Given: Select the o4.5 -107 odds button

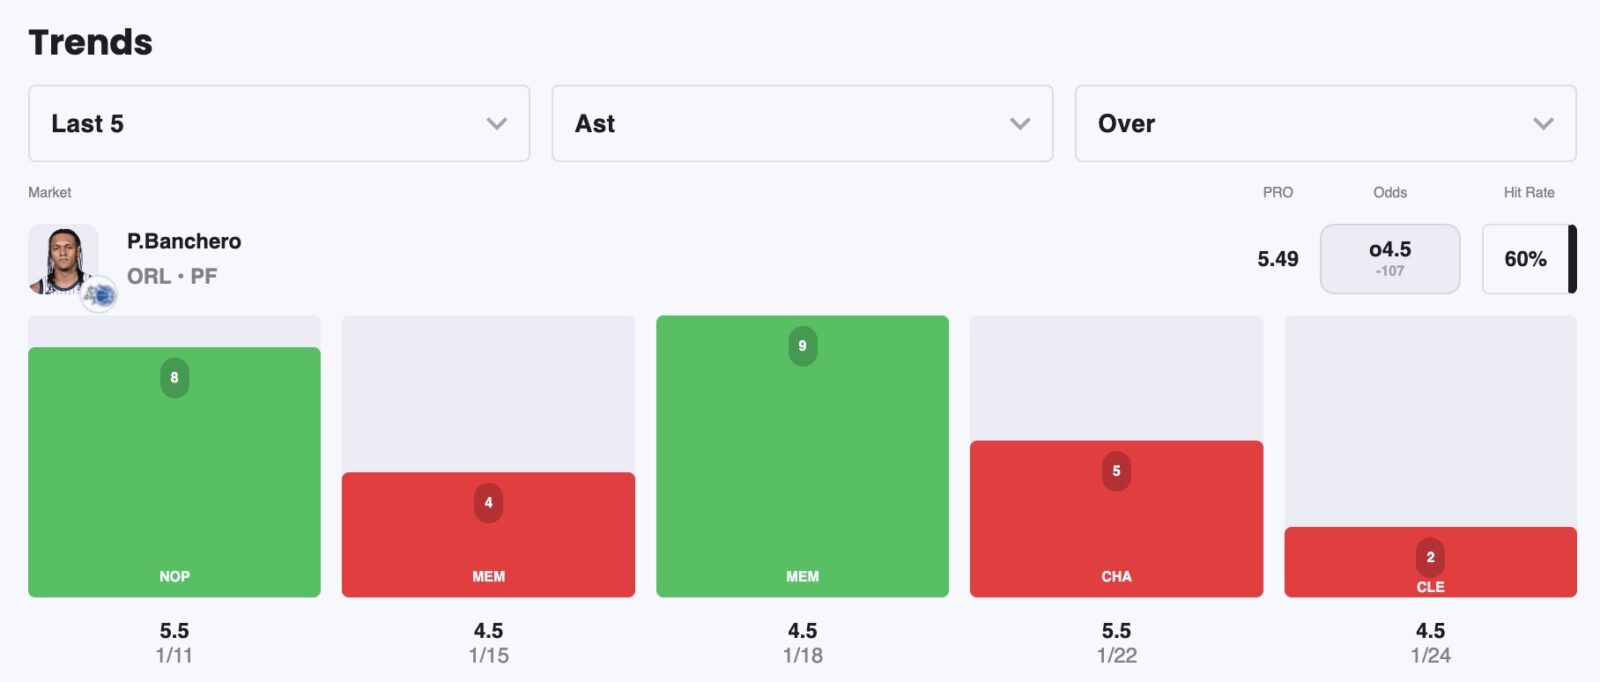Looking at the screenshot, I should pos(1389,259).
